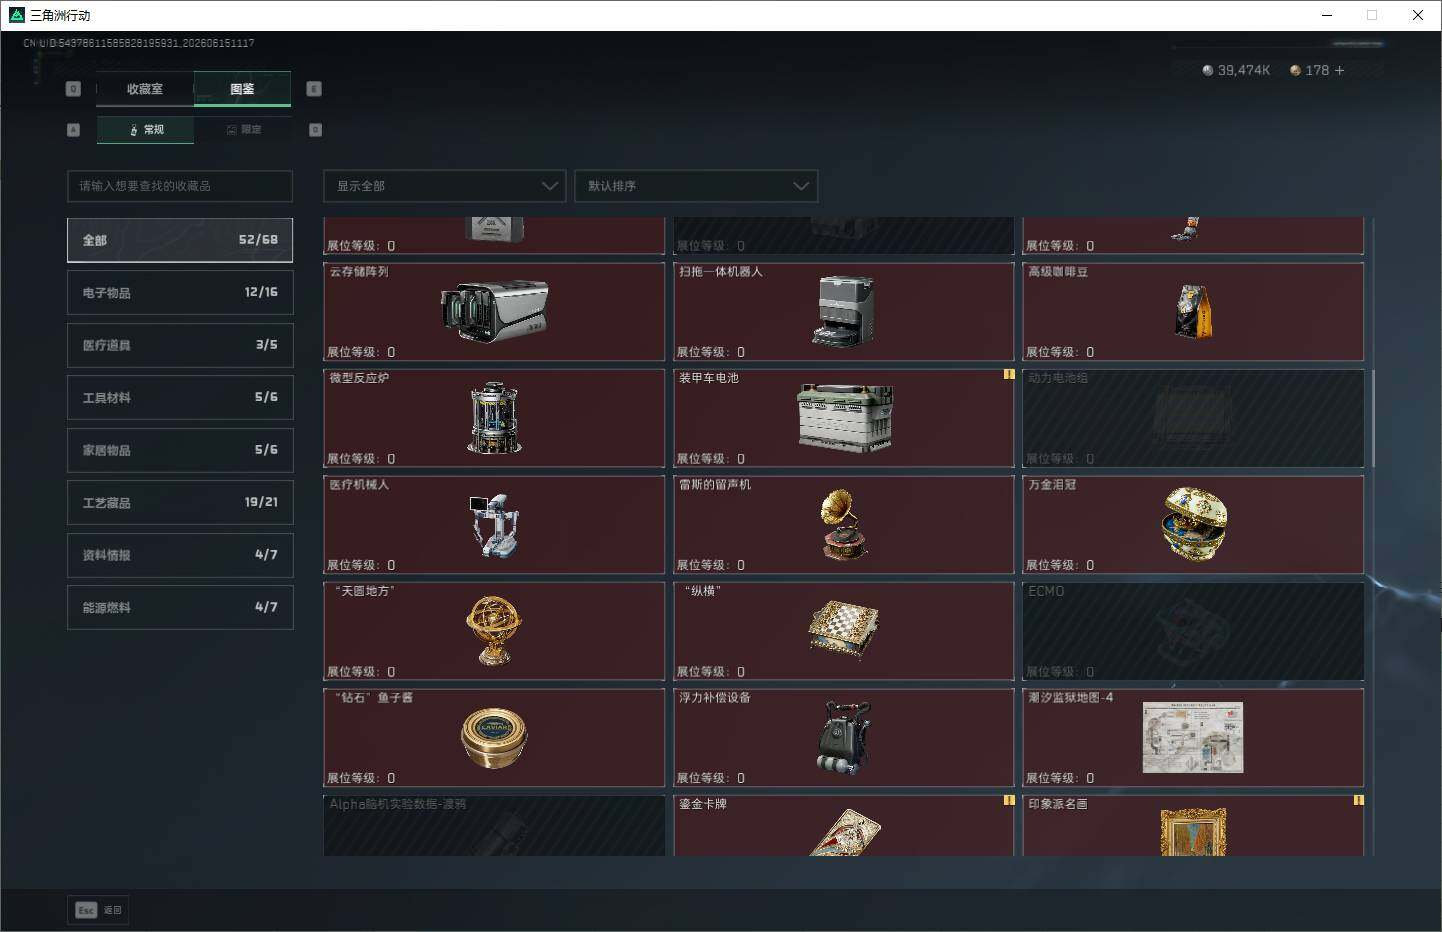1442x932 pixels.
Task: Open the 收藏室 tab
Action: [145, 89]
